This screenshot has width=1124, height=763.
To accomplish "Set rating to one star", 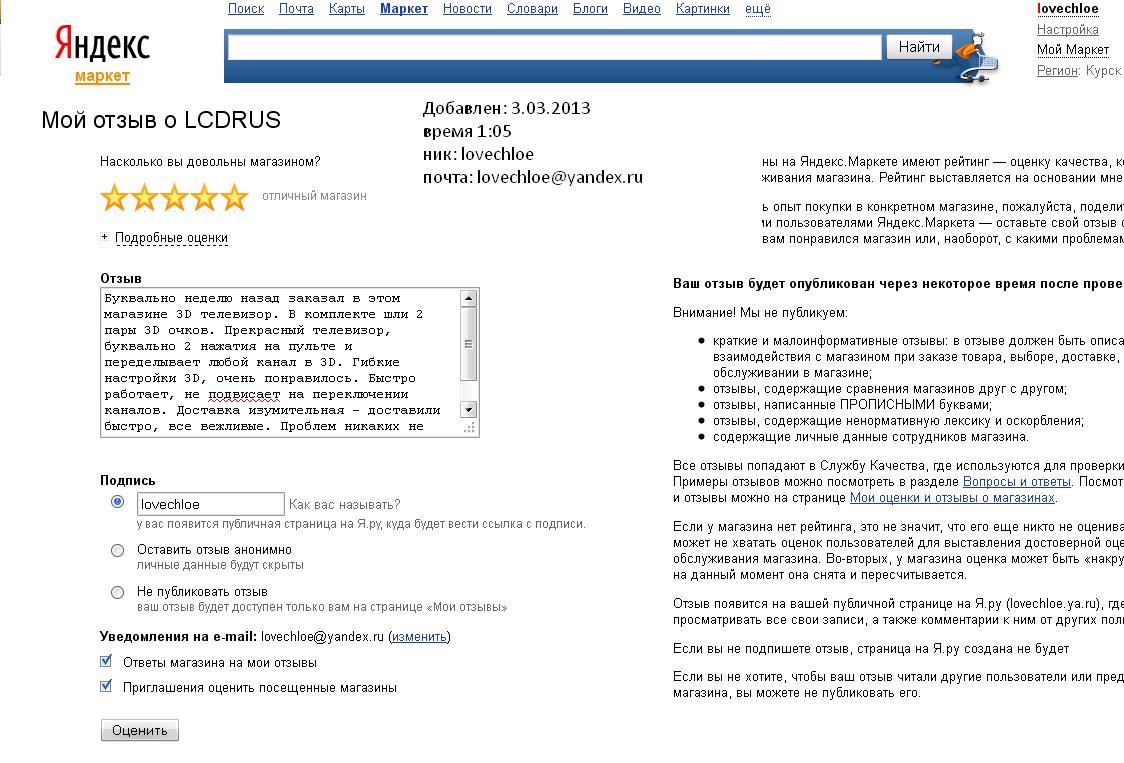I will [115, 197].
